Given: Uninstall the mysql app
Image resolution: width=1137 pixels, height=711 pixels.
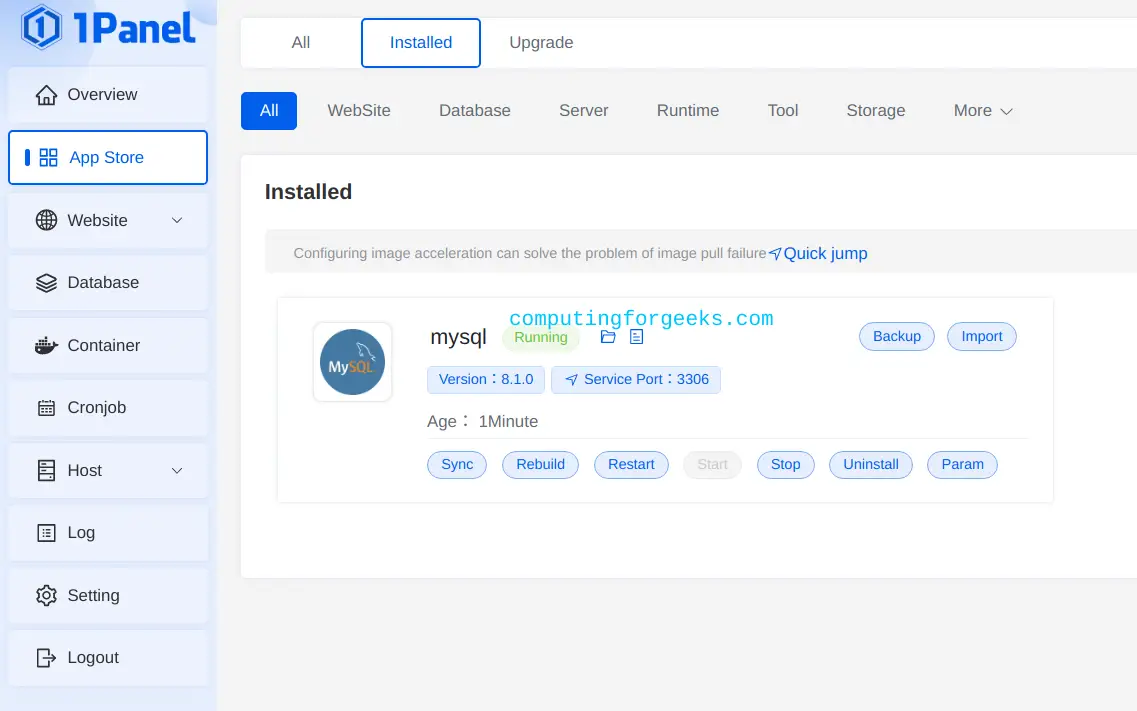Looking at the screenshot, I should tap(871, 465).
